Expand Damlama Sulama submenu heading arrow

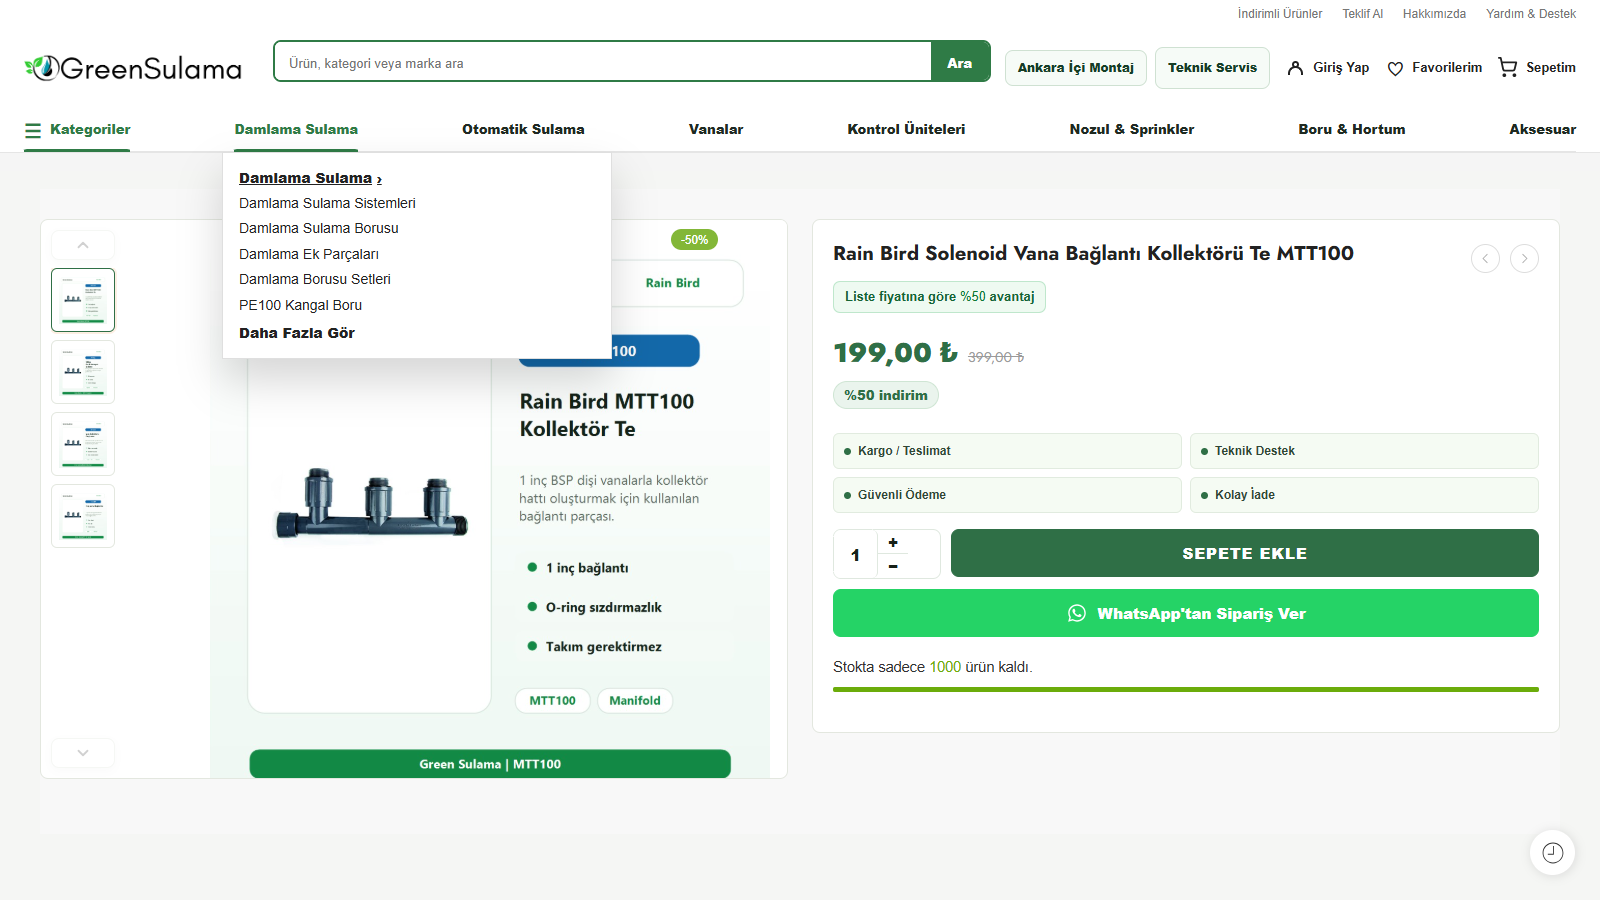tap(379, 179)
